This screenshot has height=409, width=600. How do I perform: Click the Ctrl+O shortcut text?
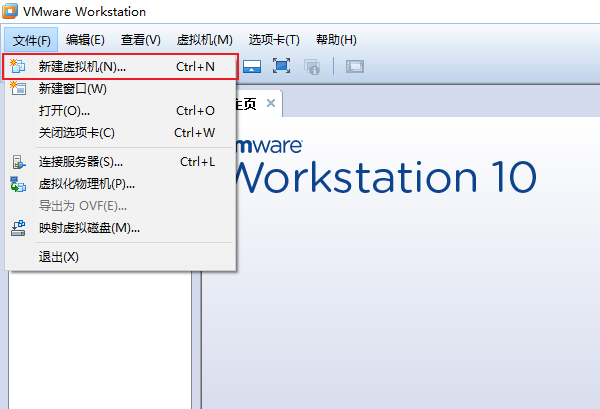point(195,111)
